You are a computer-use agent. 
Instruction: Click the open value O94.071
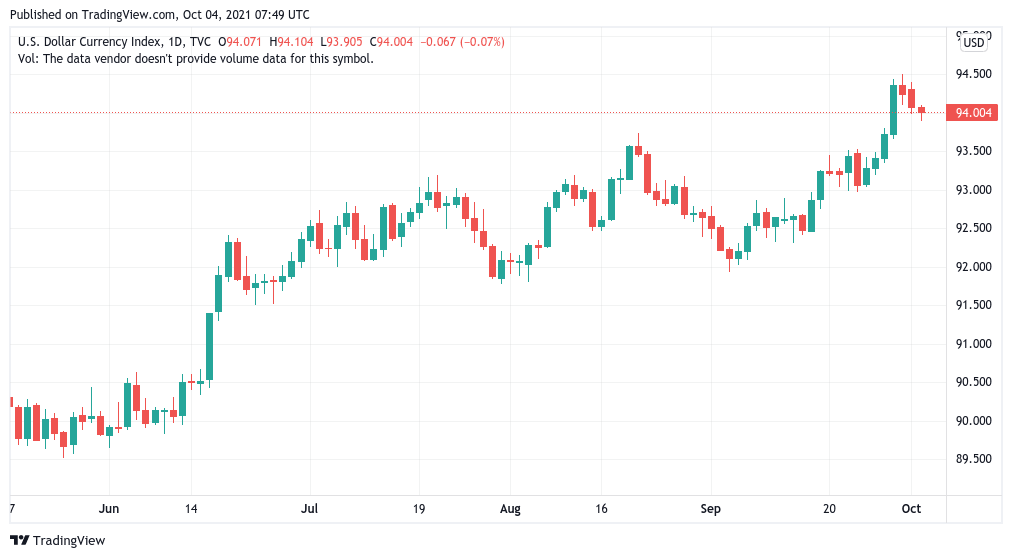click(x=244, y=42)
